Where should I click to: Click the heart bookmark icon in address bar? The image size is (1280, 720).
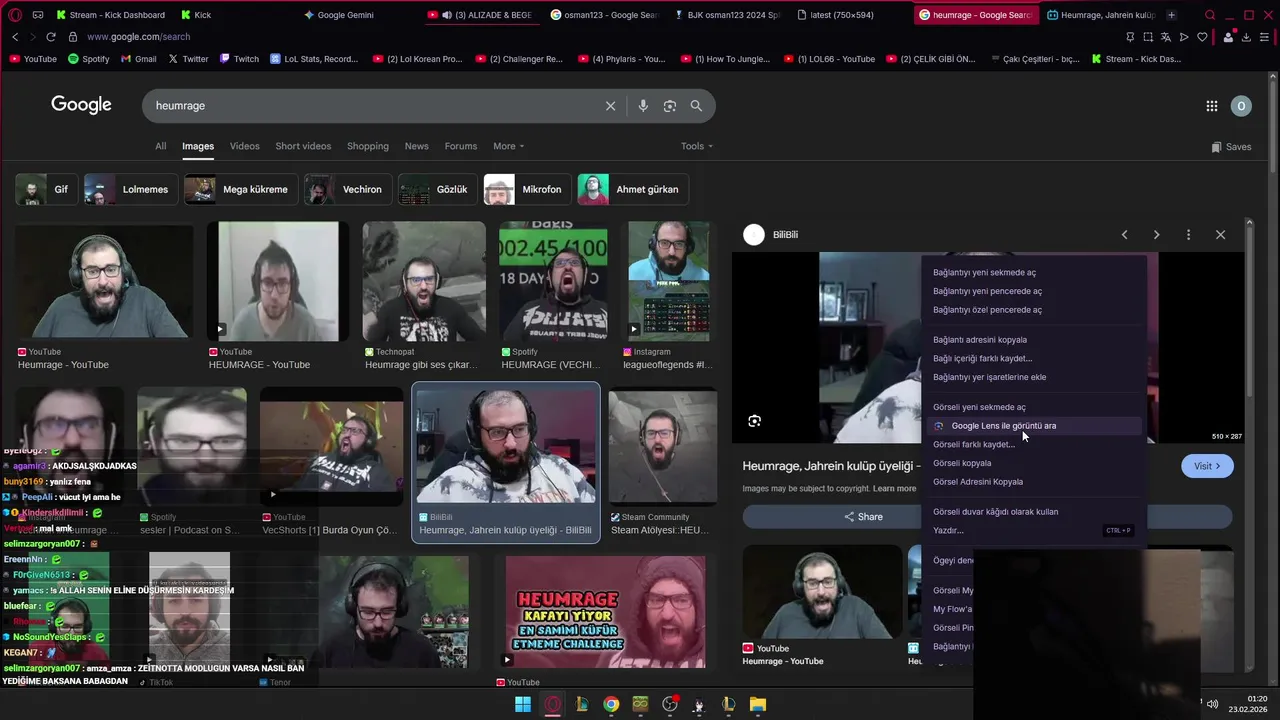coord(1202,37)
